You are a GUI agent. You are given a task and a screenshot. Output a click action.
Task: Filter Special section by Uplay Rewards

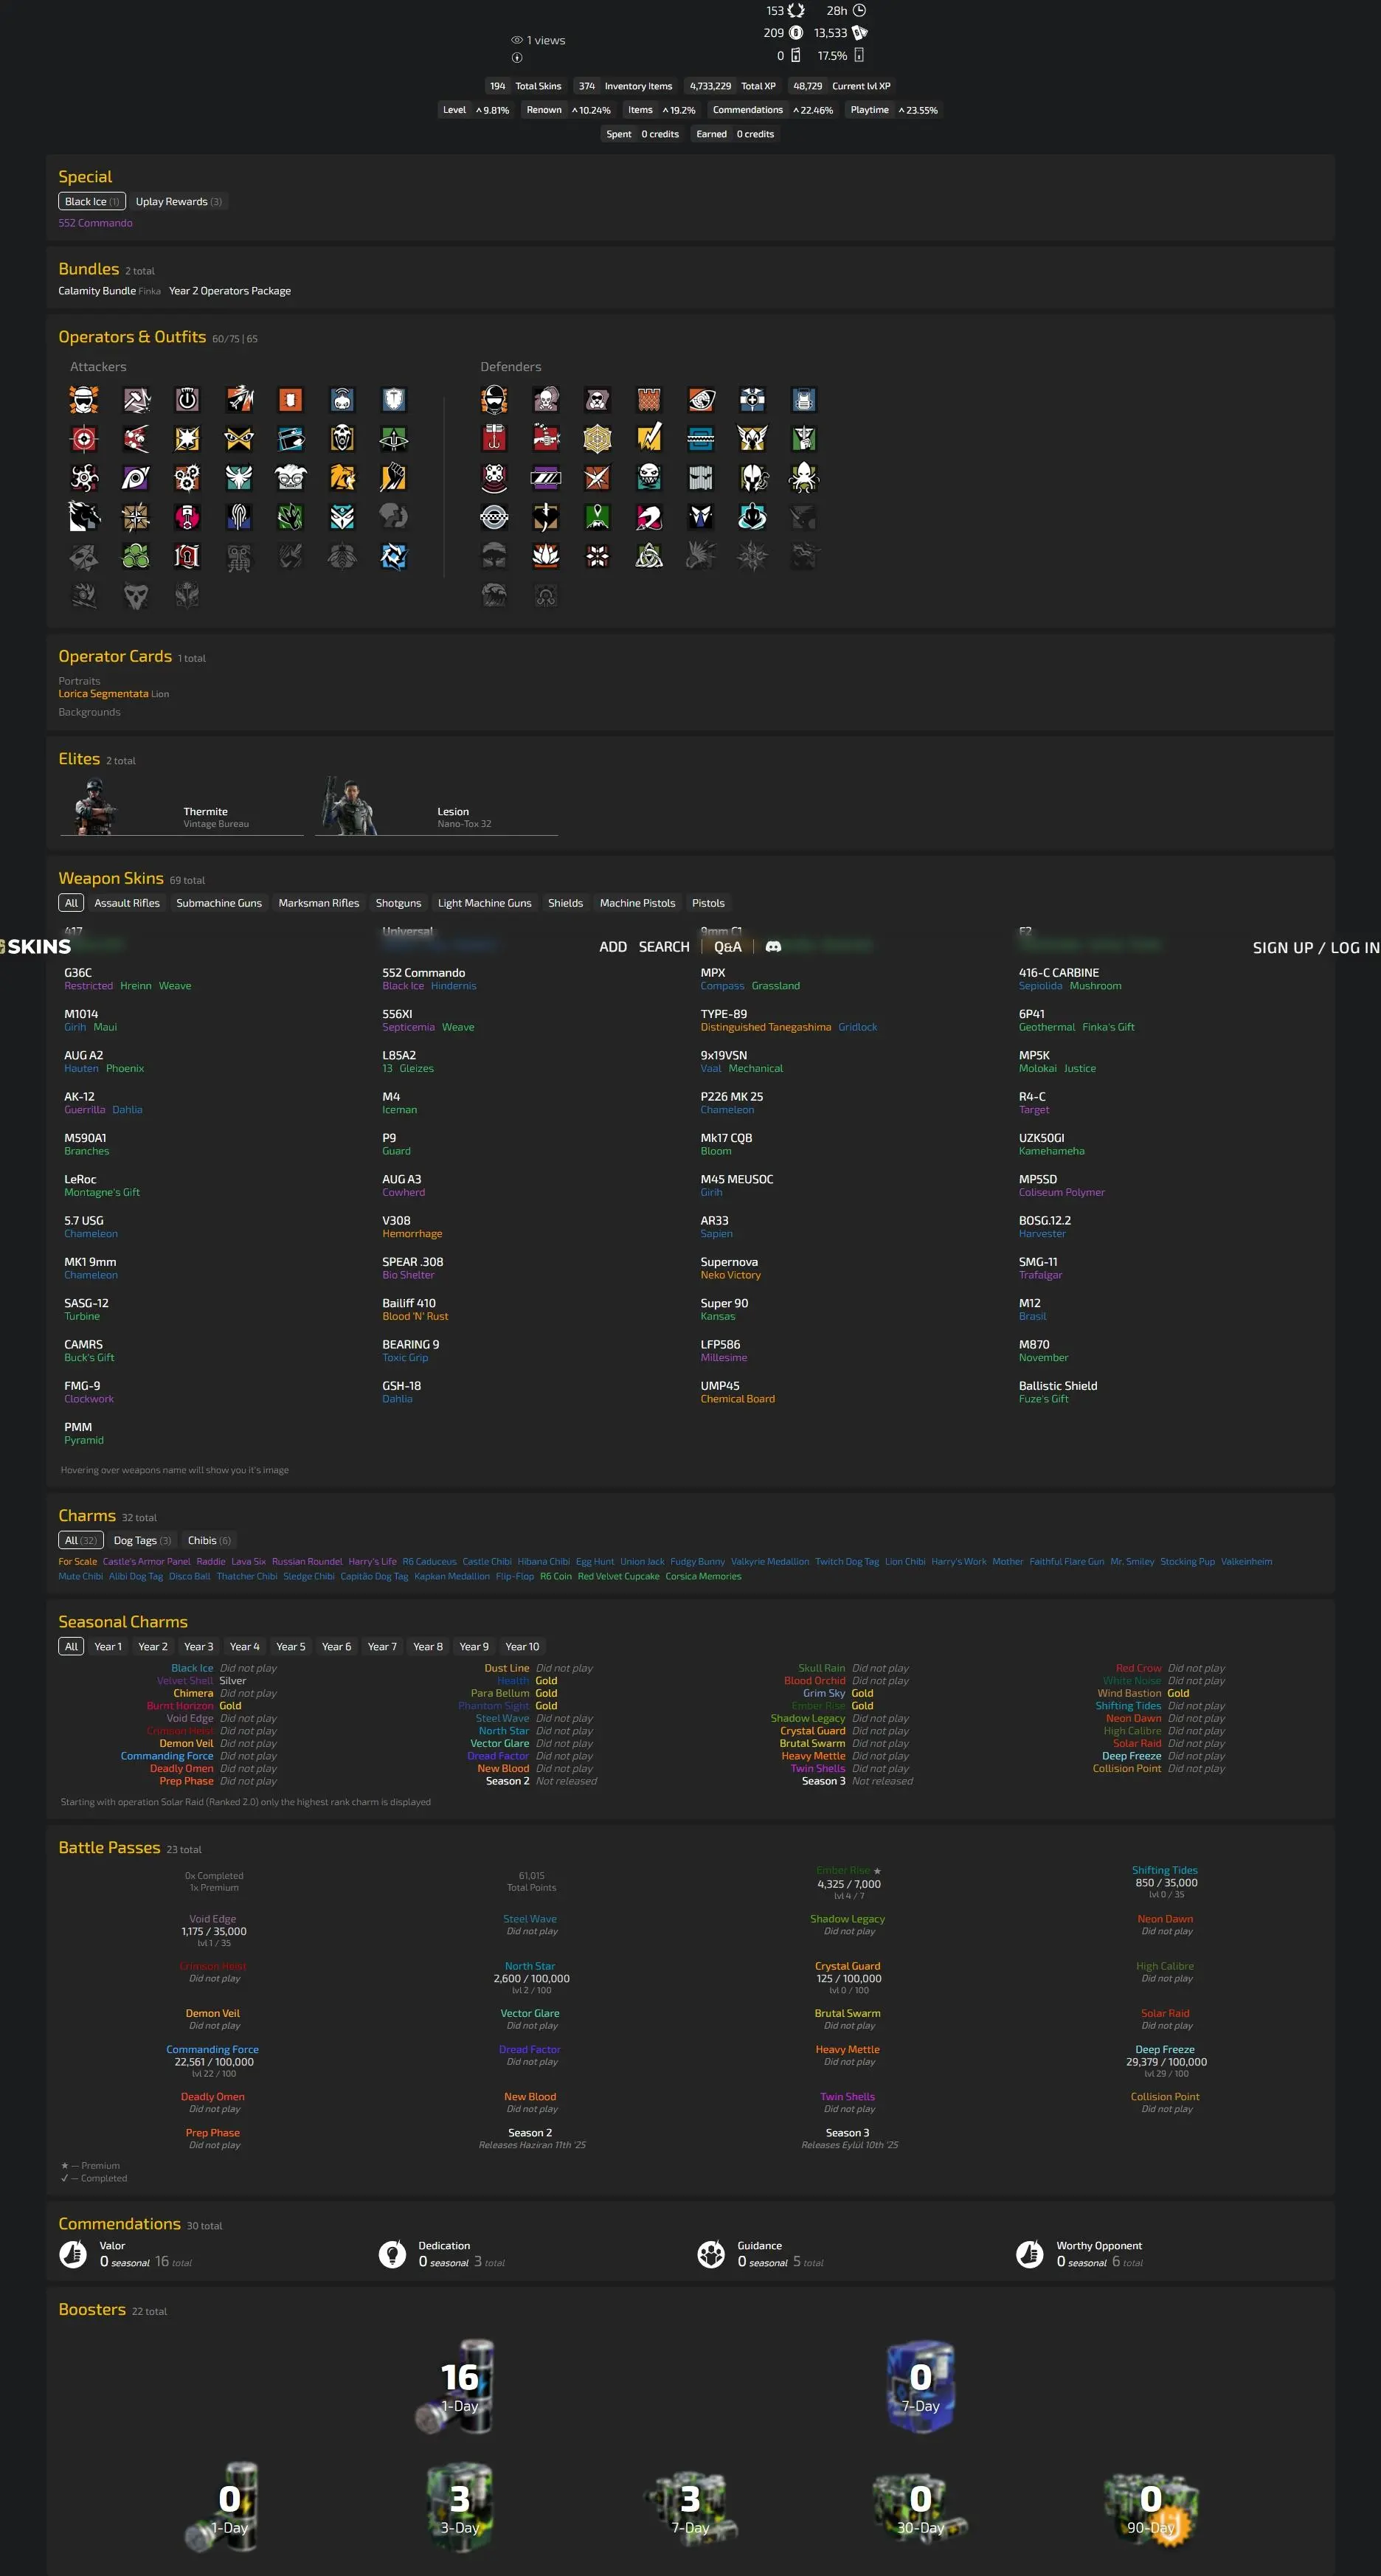pyautogui.click(x=178, y=202)
